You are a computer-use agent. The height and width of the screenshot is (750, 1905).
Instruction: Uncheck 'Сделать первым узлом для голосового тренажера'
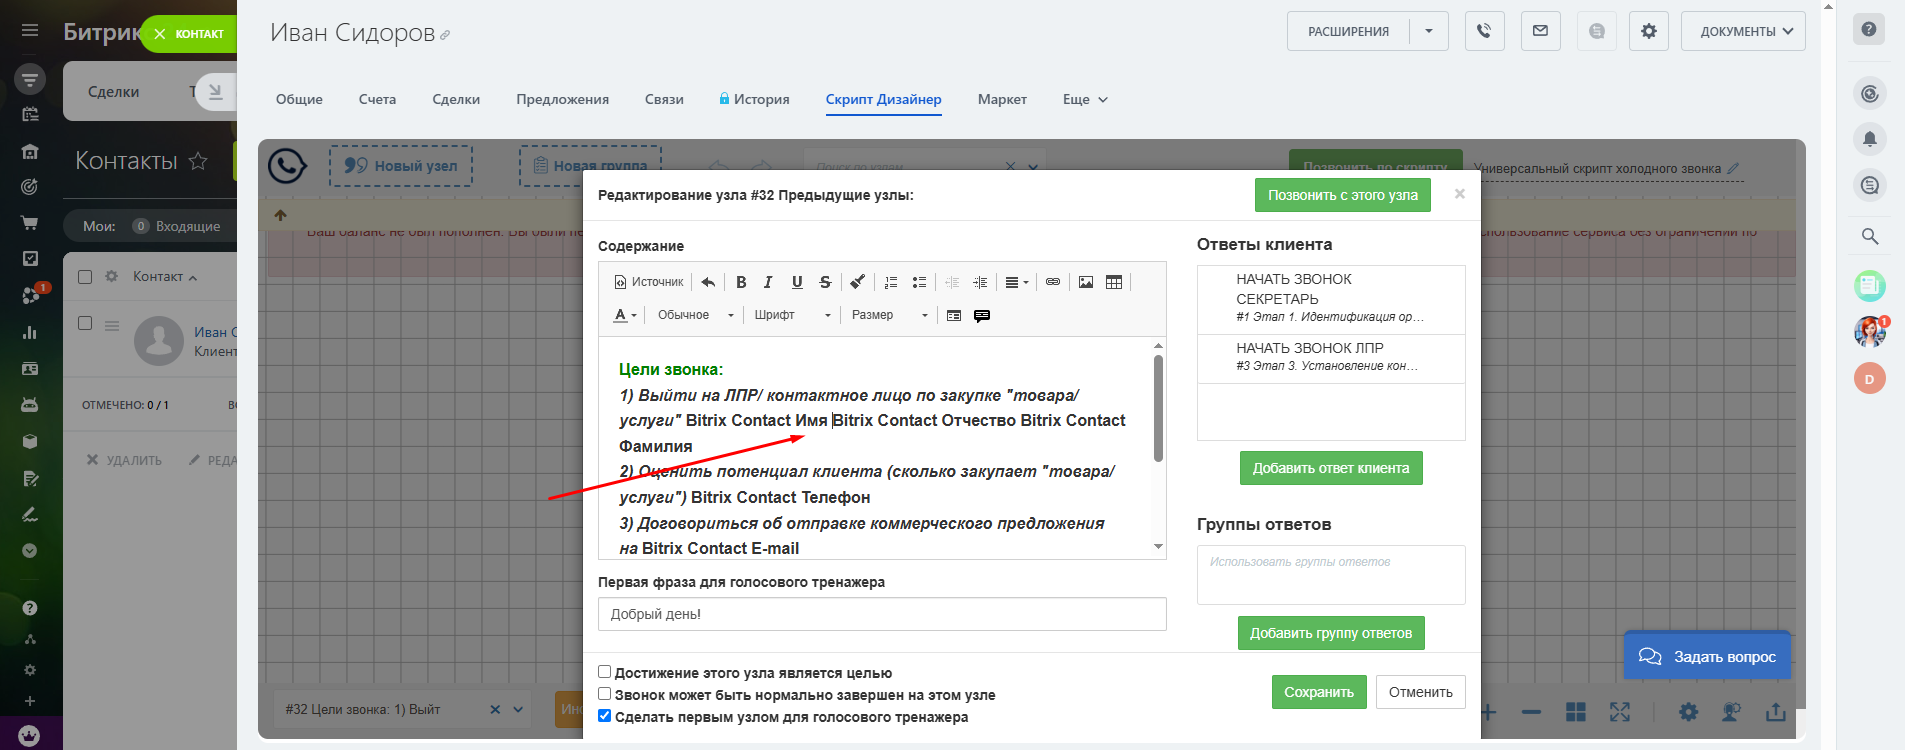(604, 716)
